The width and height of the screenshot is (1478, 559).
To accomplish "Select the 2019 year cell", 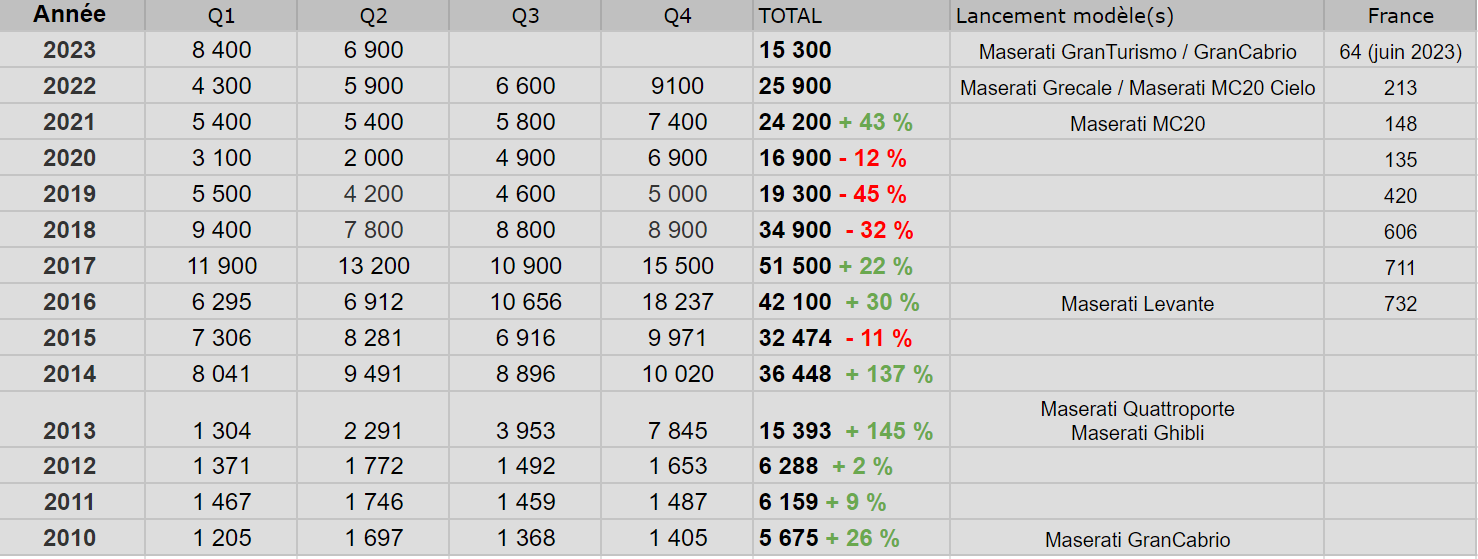I will 72,194.
